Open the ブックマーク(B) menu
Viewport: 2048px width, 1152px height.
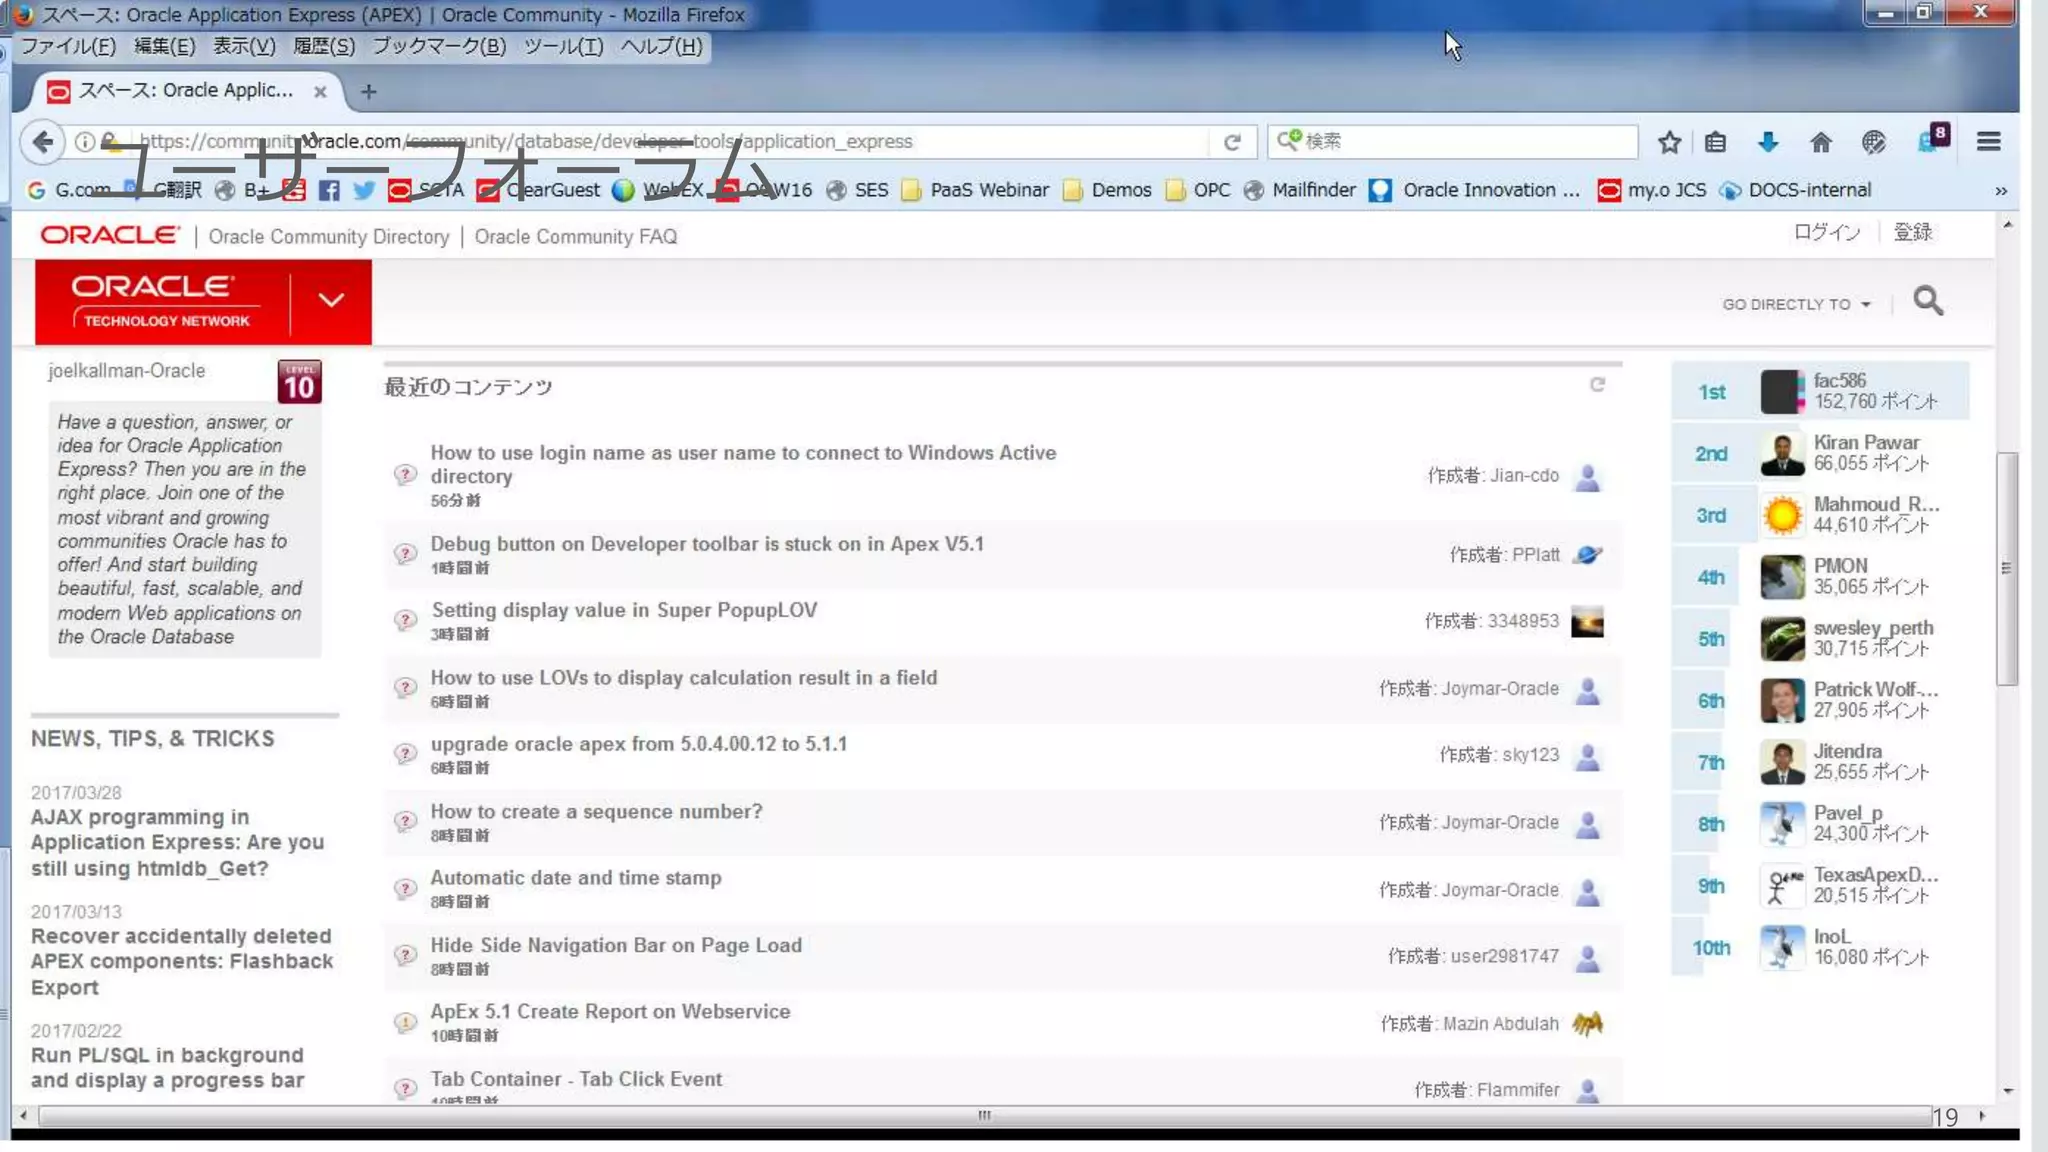pos(439,46)
